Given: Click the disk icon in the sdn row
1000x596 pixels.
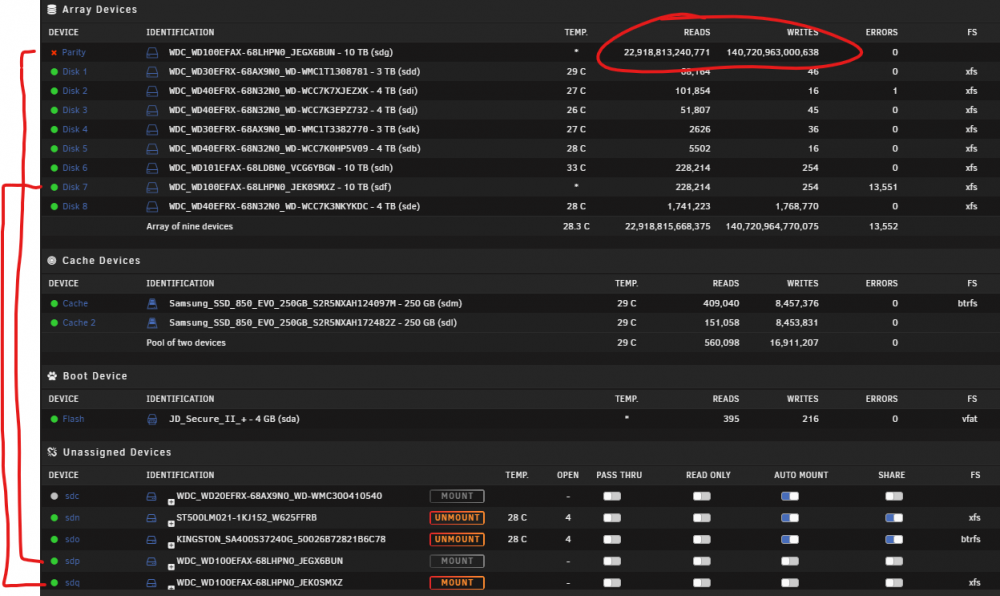Looking at the screenshot, I should [151, 518].
